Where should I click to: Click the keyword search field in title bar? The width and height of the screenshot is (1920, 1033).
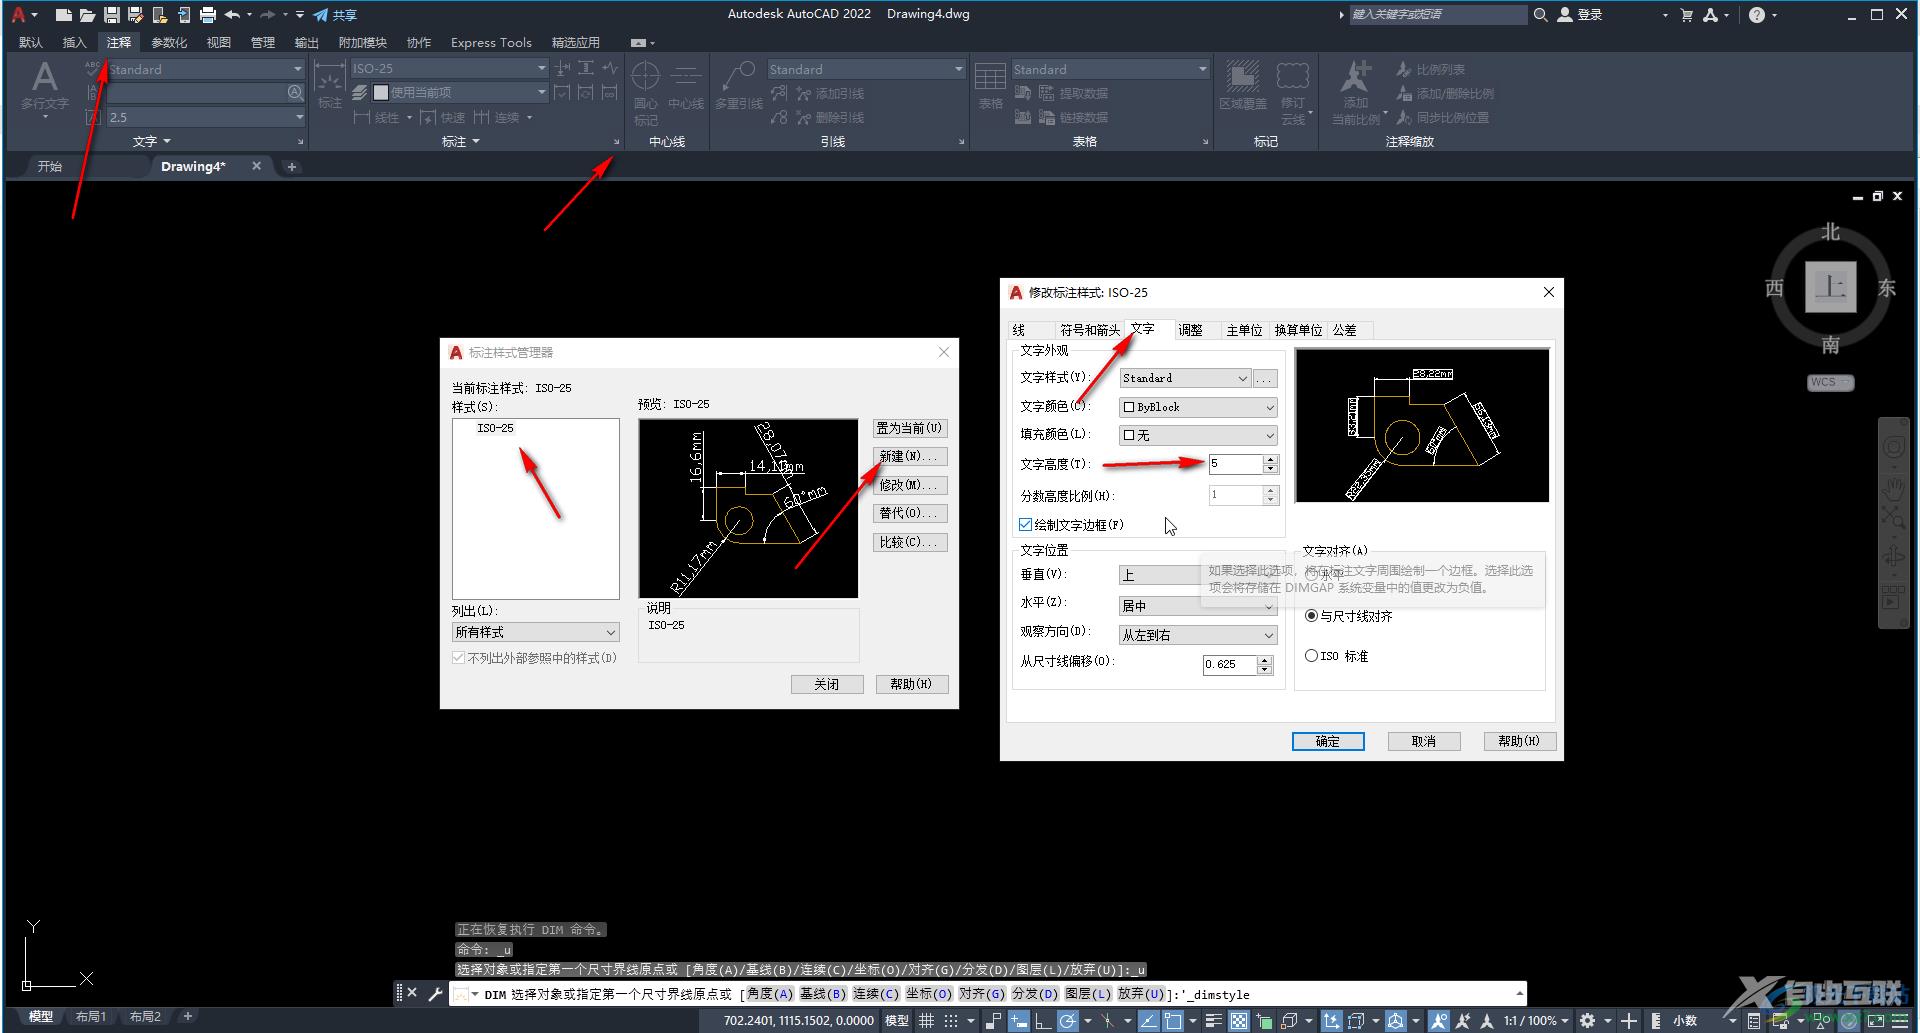point(1436,15)
